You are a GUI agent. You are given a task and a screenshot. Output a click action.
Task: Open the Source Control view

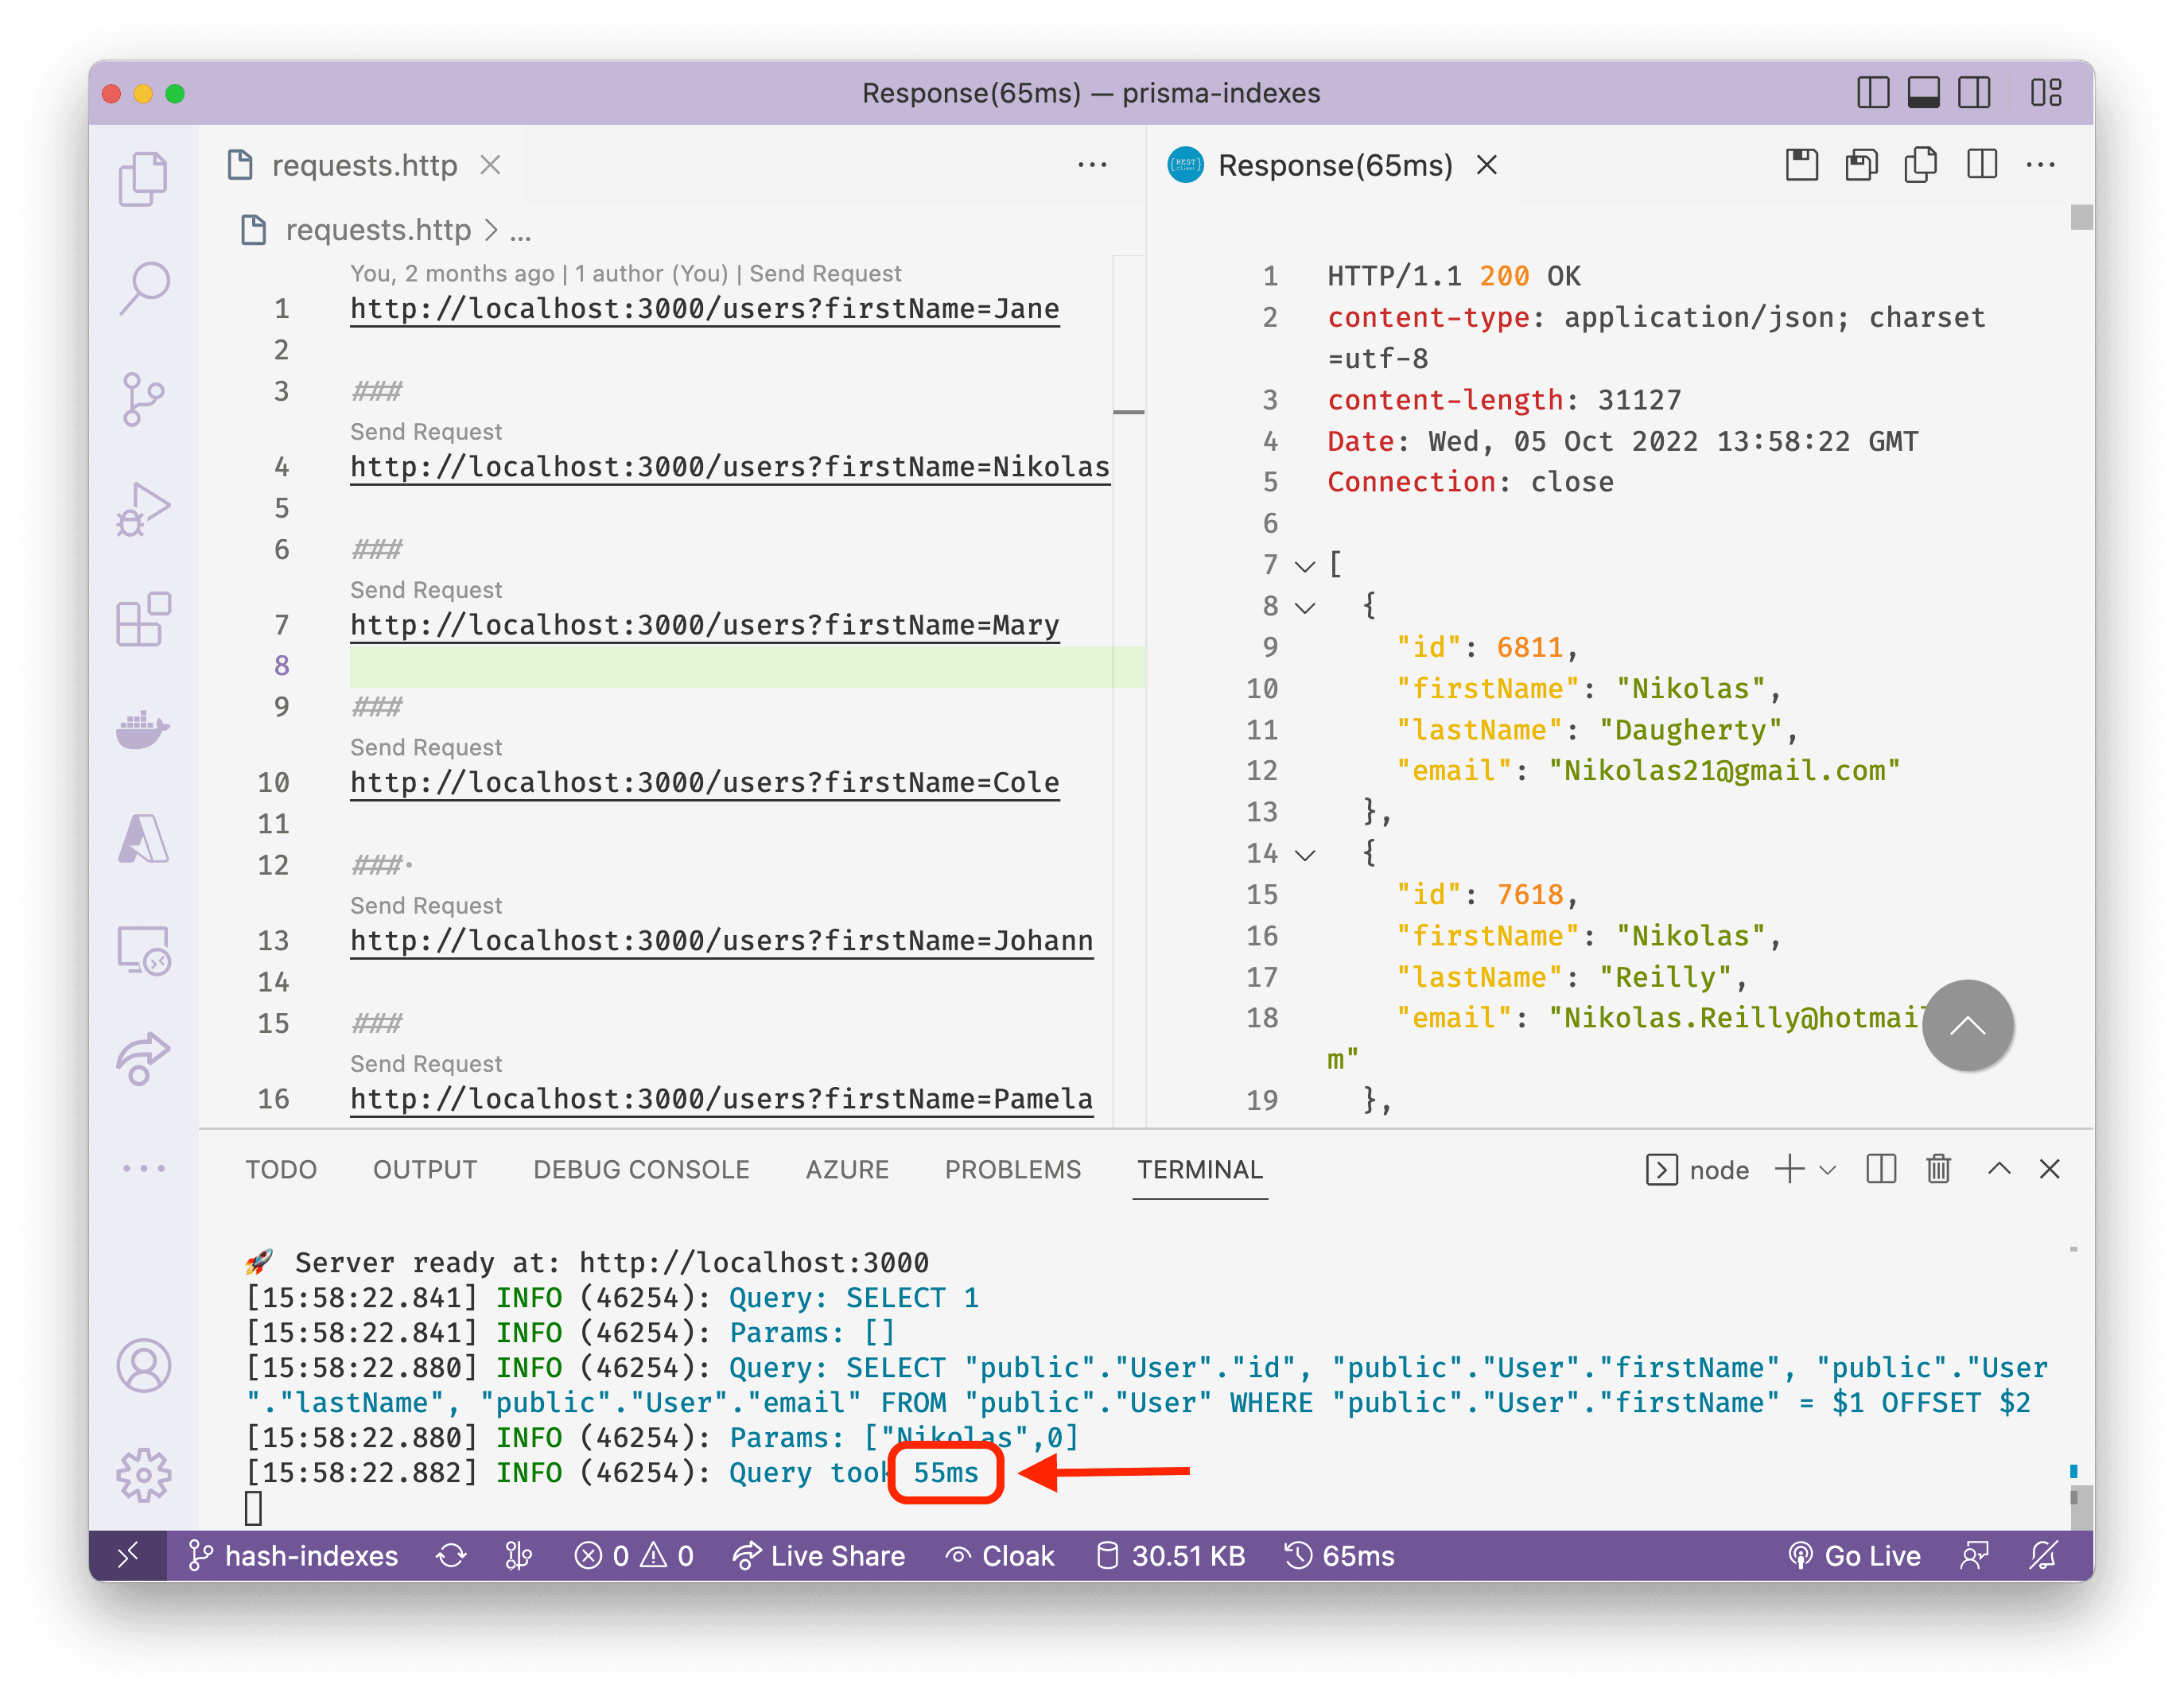pyautogui.click(x=143, y=399)
